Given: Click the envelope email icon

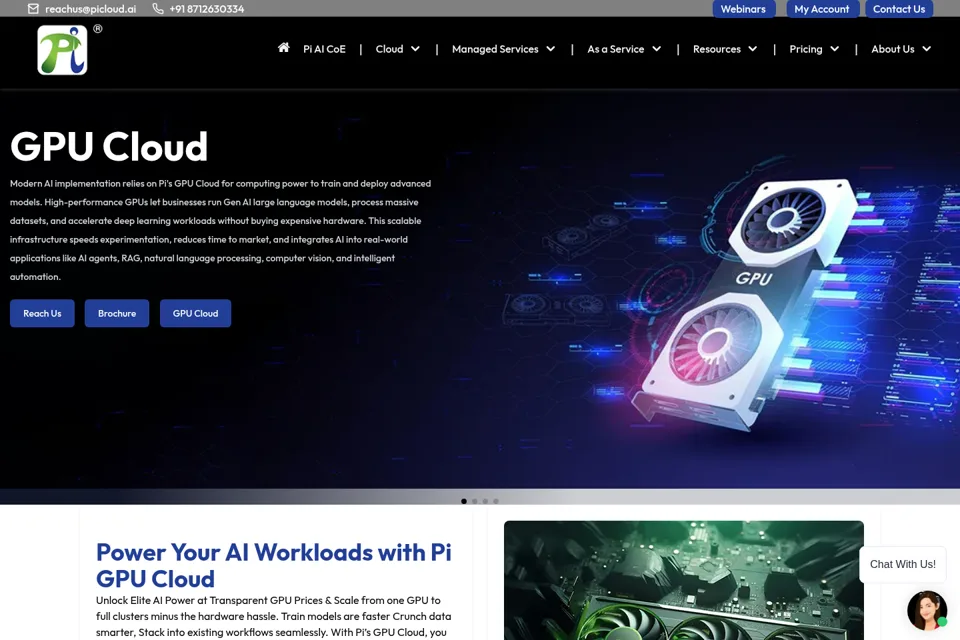Looking at the screenshot, I should click(x=33, y=9).
